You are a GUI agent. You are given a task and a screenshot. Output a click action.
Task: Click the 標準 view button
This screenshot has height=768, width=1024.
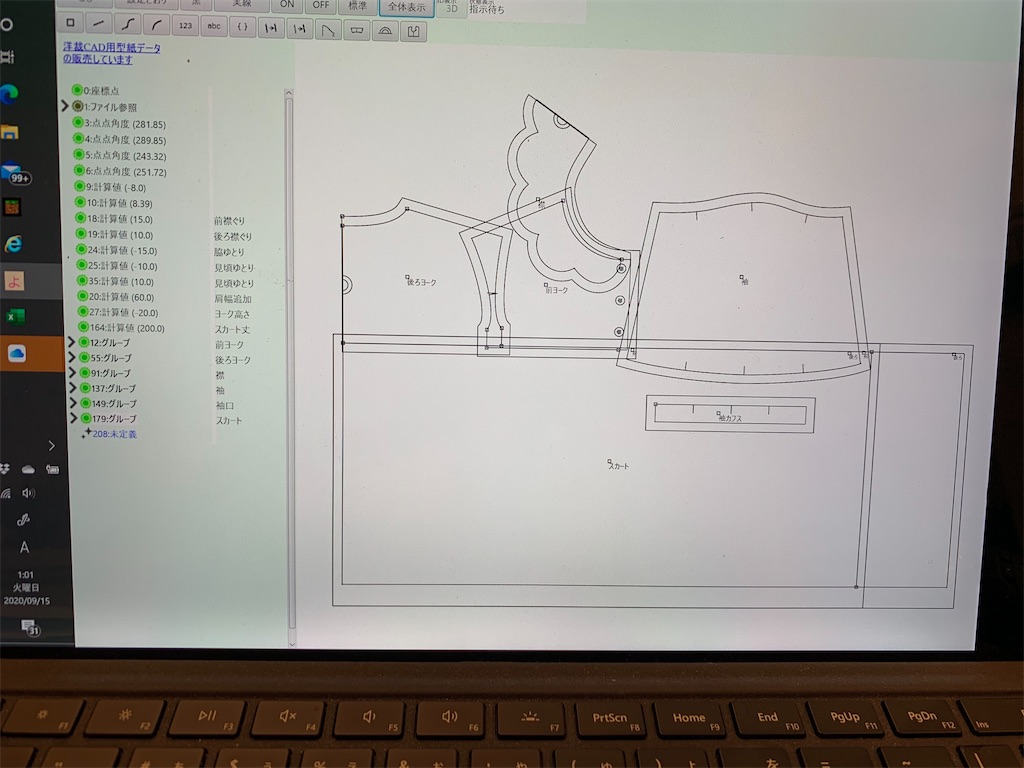(x=358, y=7)
